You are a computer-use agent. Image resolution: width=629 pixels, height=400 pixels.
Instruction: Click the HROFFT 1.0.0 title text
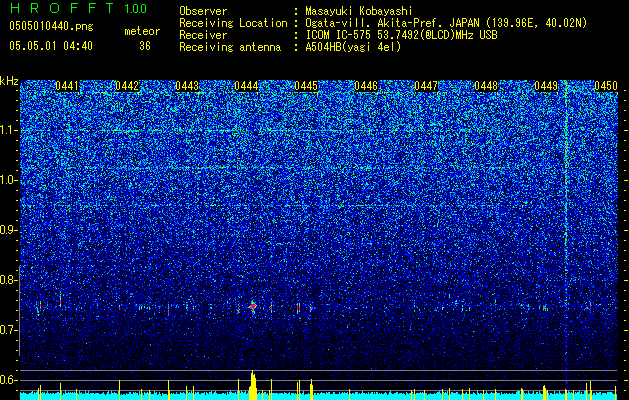tap(78, 8)
